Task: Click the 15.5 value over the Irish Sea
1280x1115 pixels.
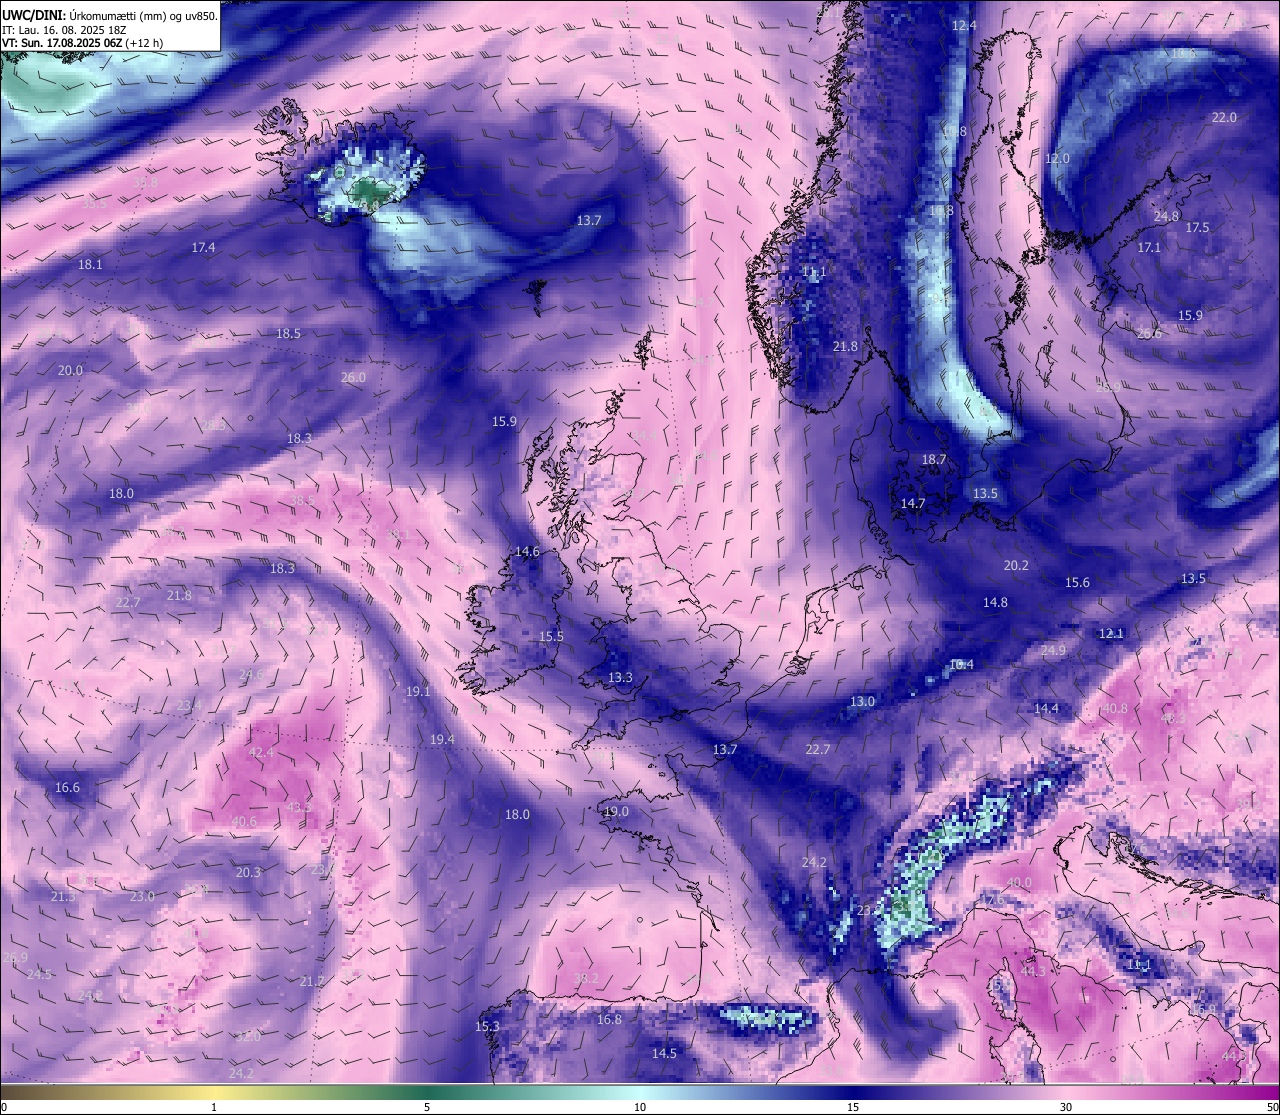Action: coord(551,636)
